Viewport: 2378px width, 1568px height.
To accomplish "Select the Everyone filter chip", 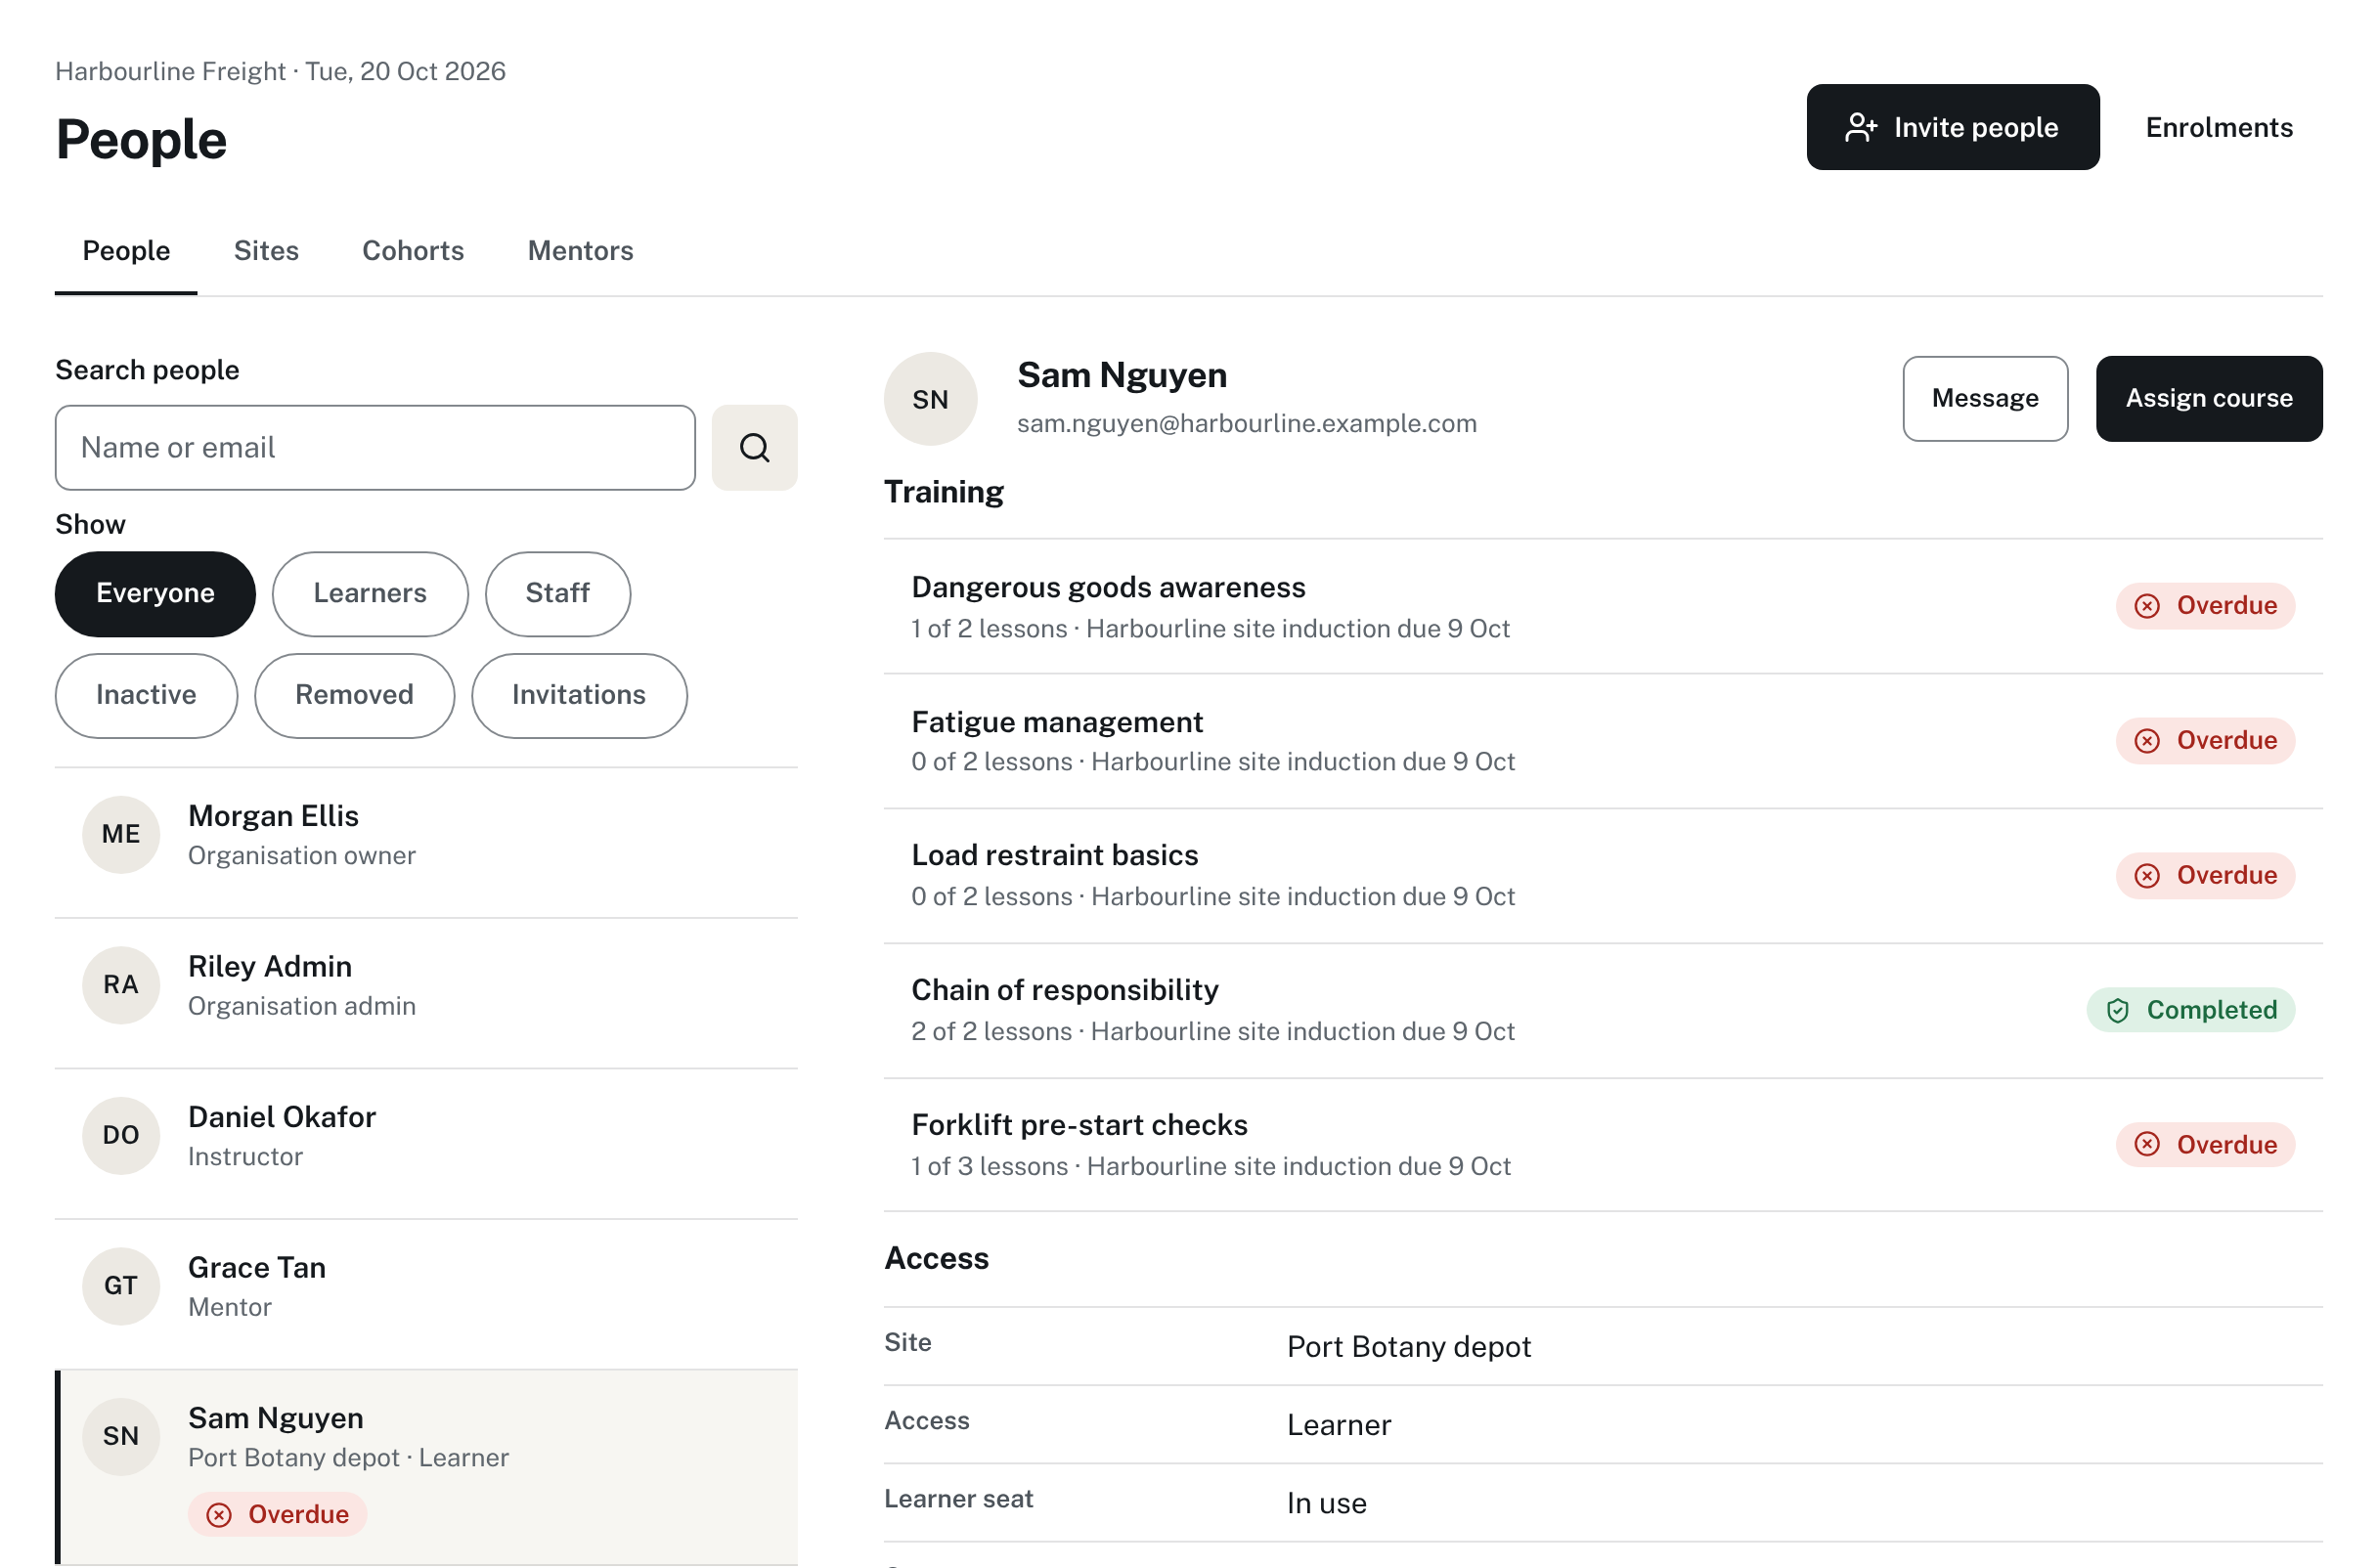I will [155, 593].
